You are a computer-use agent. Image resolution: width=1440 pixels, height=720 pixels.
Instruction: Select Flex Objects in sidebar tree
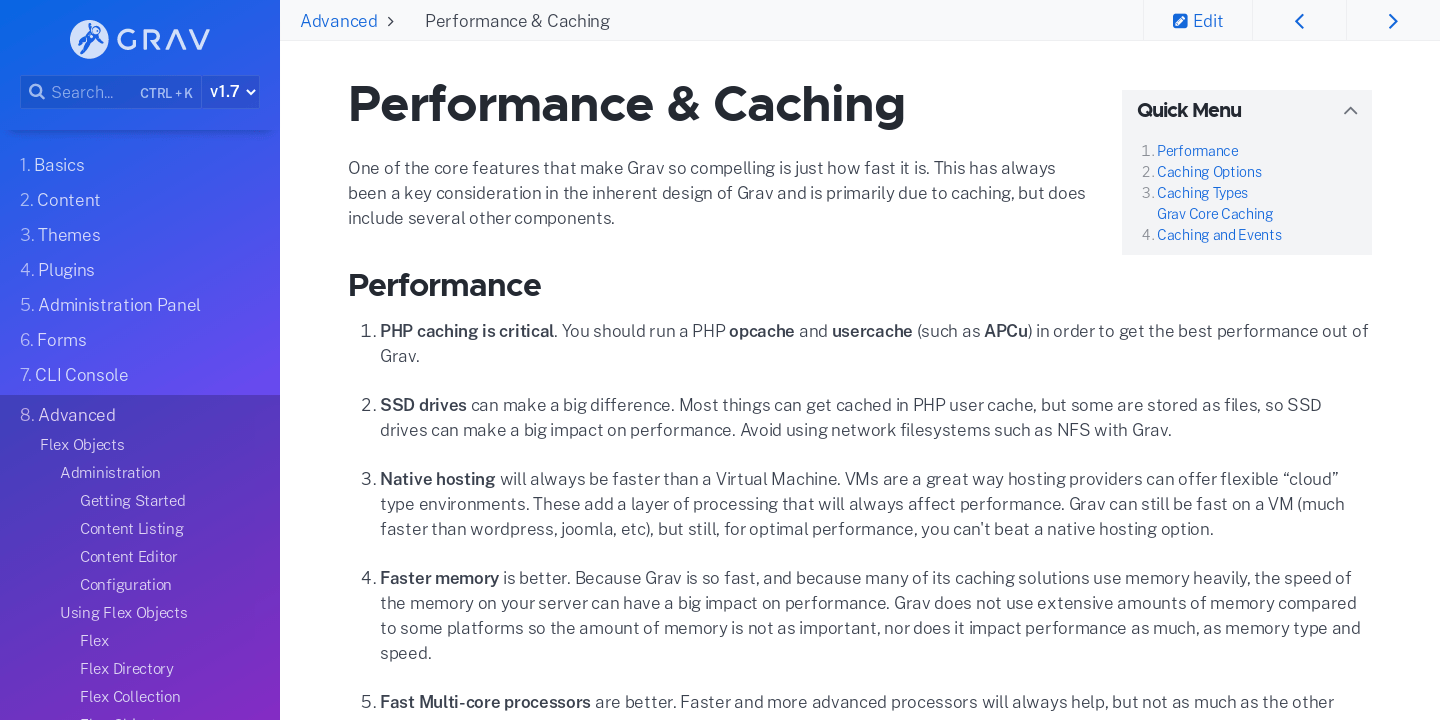point(82,445)
